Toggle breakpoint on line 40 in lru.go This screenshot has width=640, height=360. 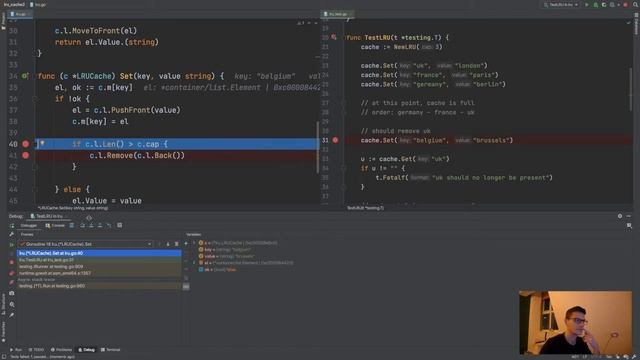26,144
